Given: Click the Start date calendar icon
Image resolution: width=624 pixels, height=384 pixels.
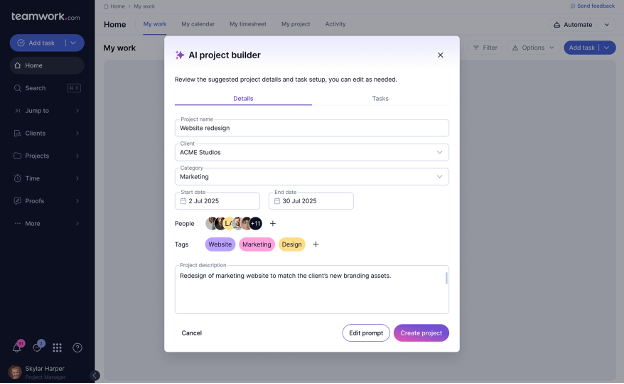Looking at the screenshot, I should pos(183,201).
